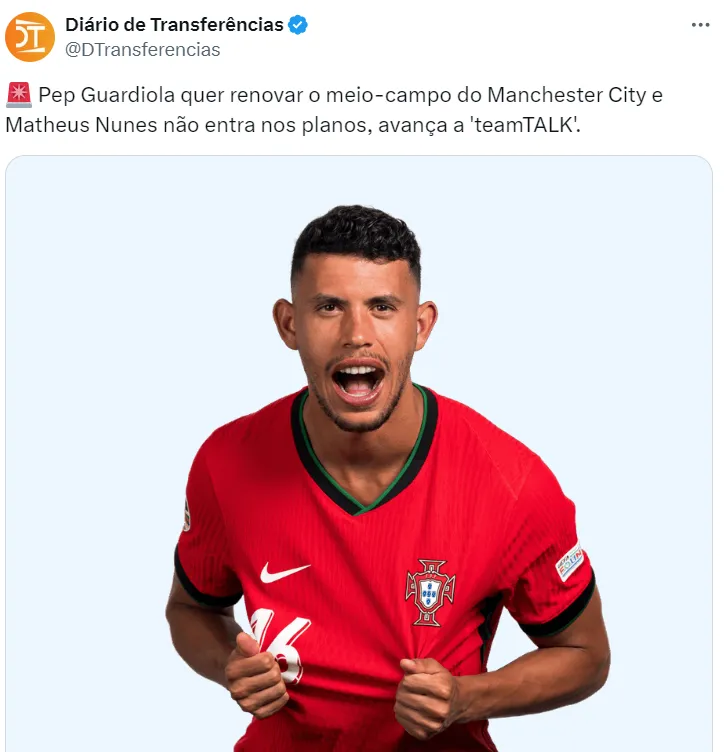Viewport: 728px width, 752px height.
Task: Open the @DTransferencias handle link
Action: [142, 50]
